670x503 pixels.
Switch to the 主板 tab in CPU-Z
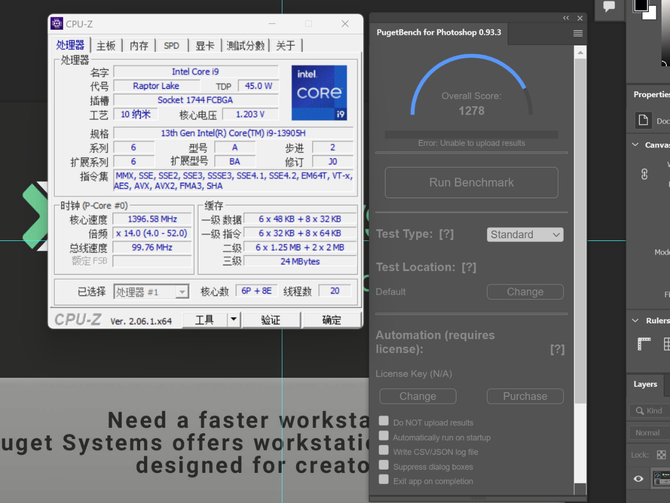(x=106, y=46)
